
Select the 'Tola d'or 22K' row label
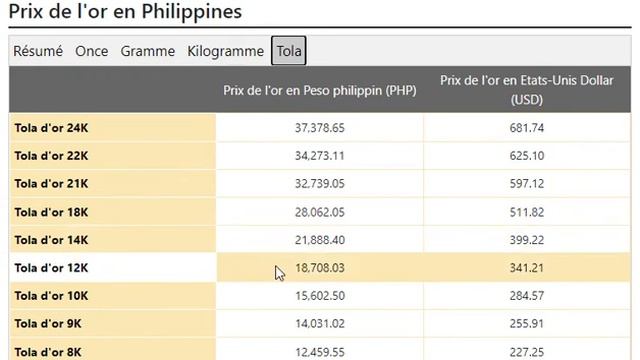[51, 156]
